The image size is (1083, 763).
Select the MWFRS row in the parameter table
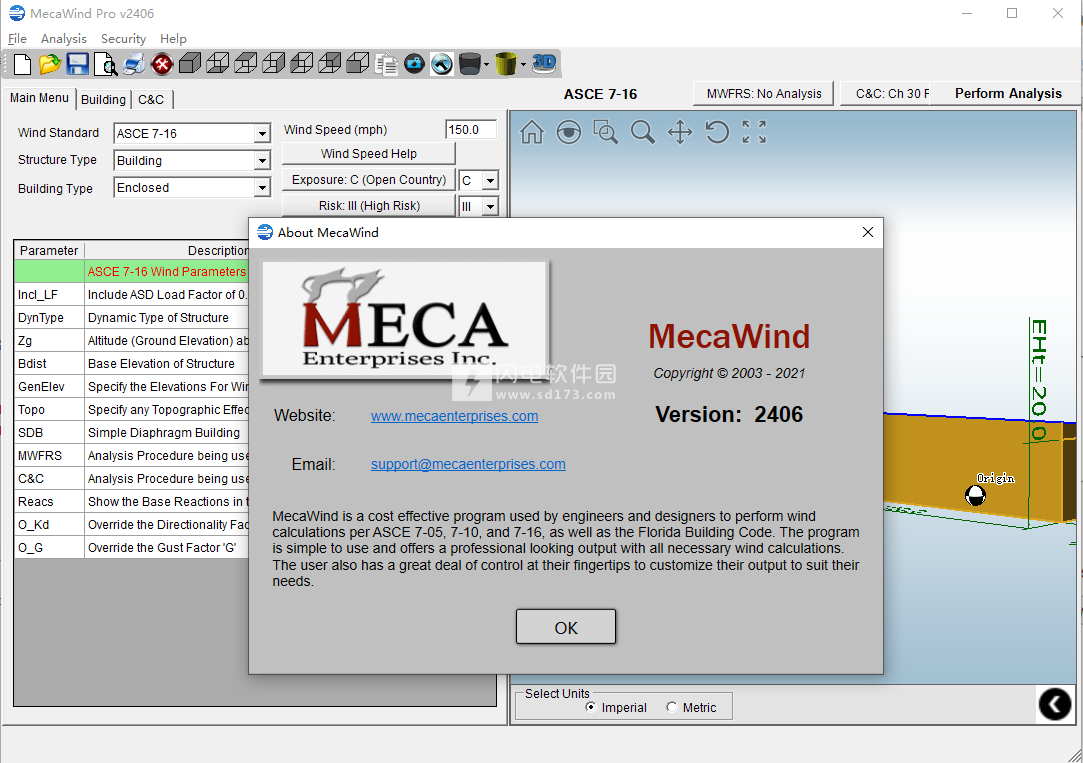131,456
